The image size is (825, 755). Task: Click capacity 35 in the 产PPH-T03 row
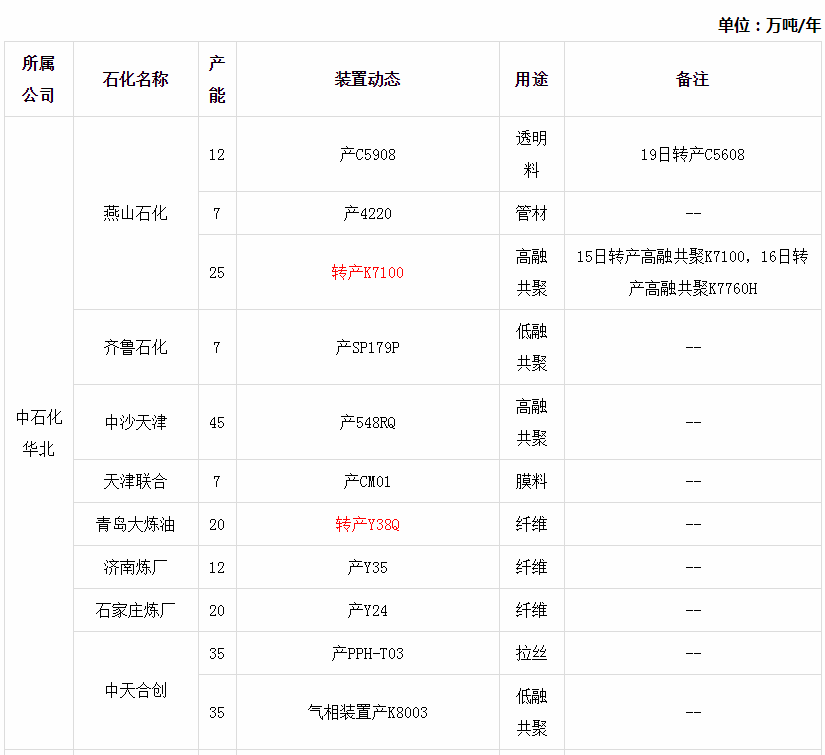point(217,653)
